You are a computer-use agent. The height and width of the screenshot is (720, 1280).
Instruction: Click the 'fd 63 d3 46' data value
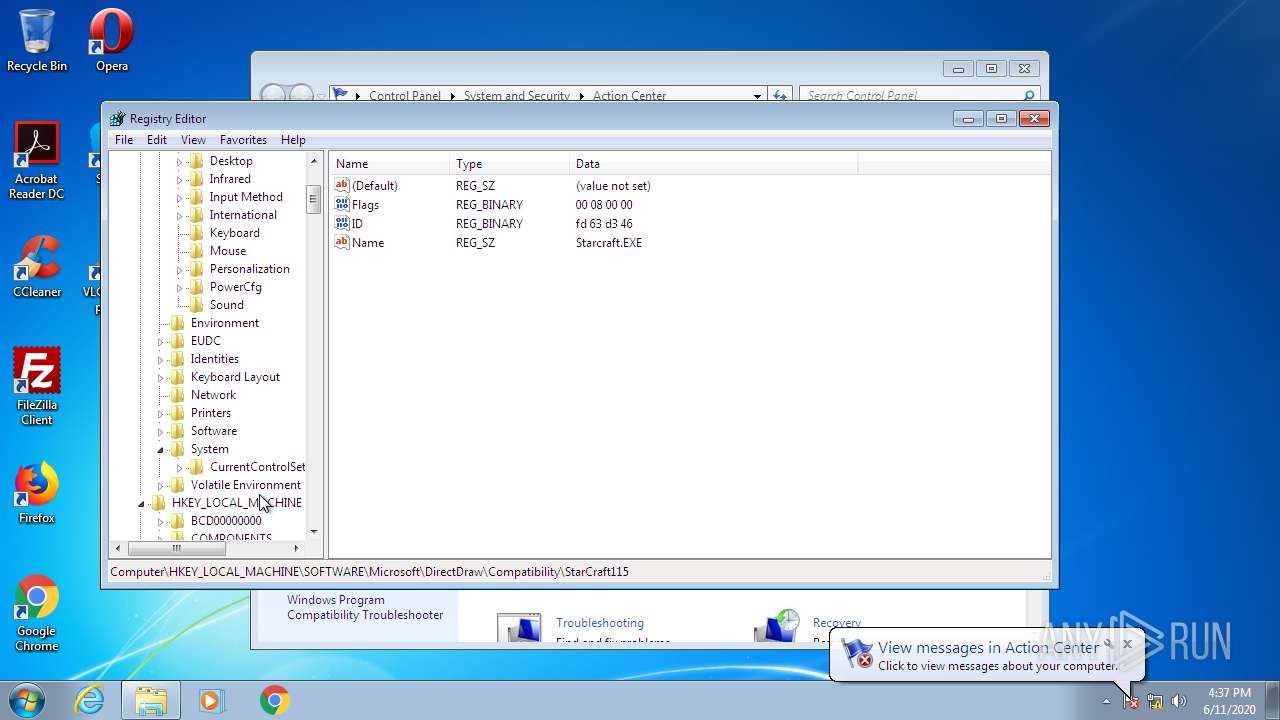(604, 224)
